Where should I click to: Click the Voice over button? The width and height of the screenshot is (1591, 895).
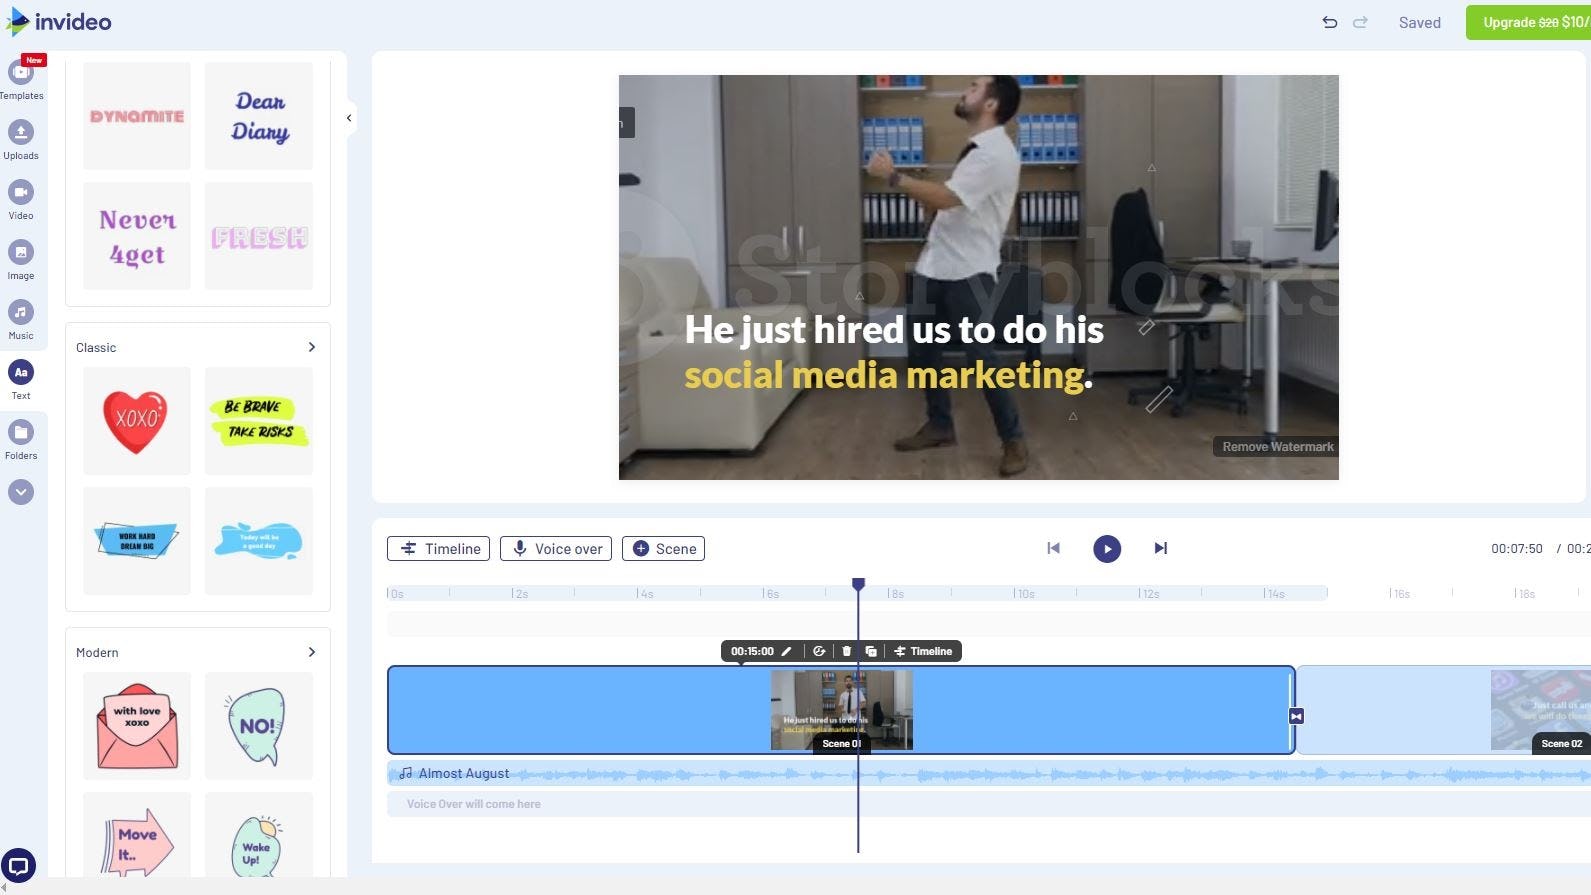(556, 548)
